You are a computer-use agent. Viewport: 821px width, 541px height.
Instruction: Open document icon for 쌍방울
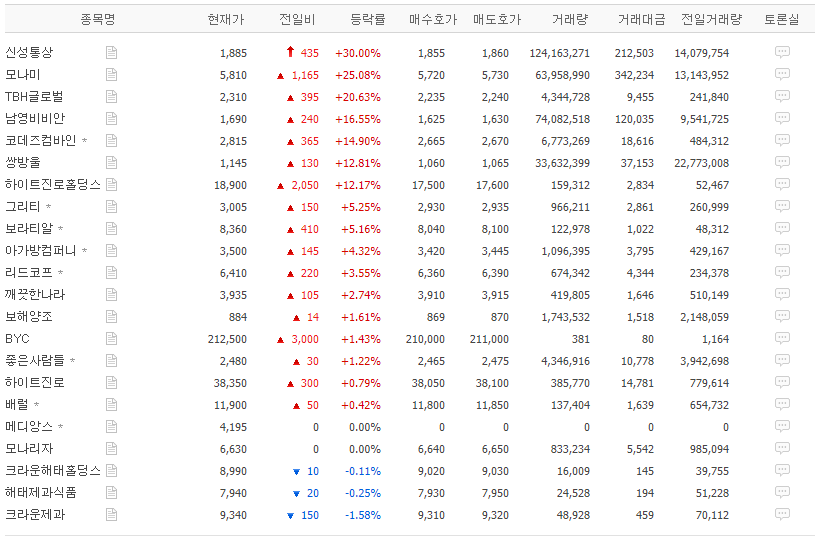coord(112,162)
